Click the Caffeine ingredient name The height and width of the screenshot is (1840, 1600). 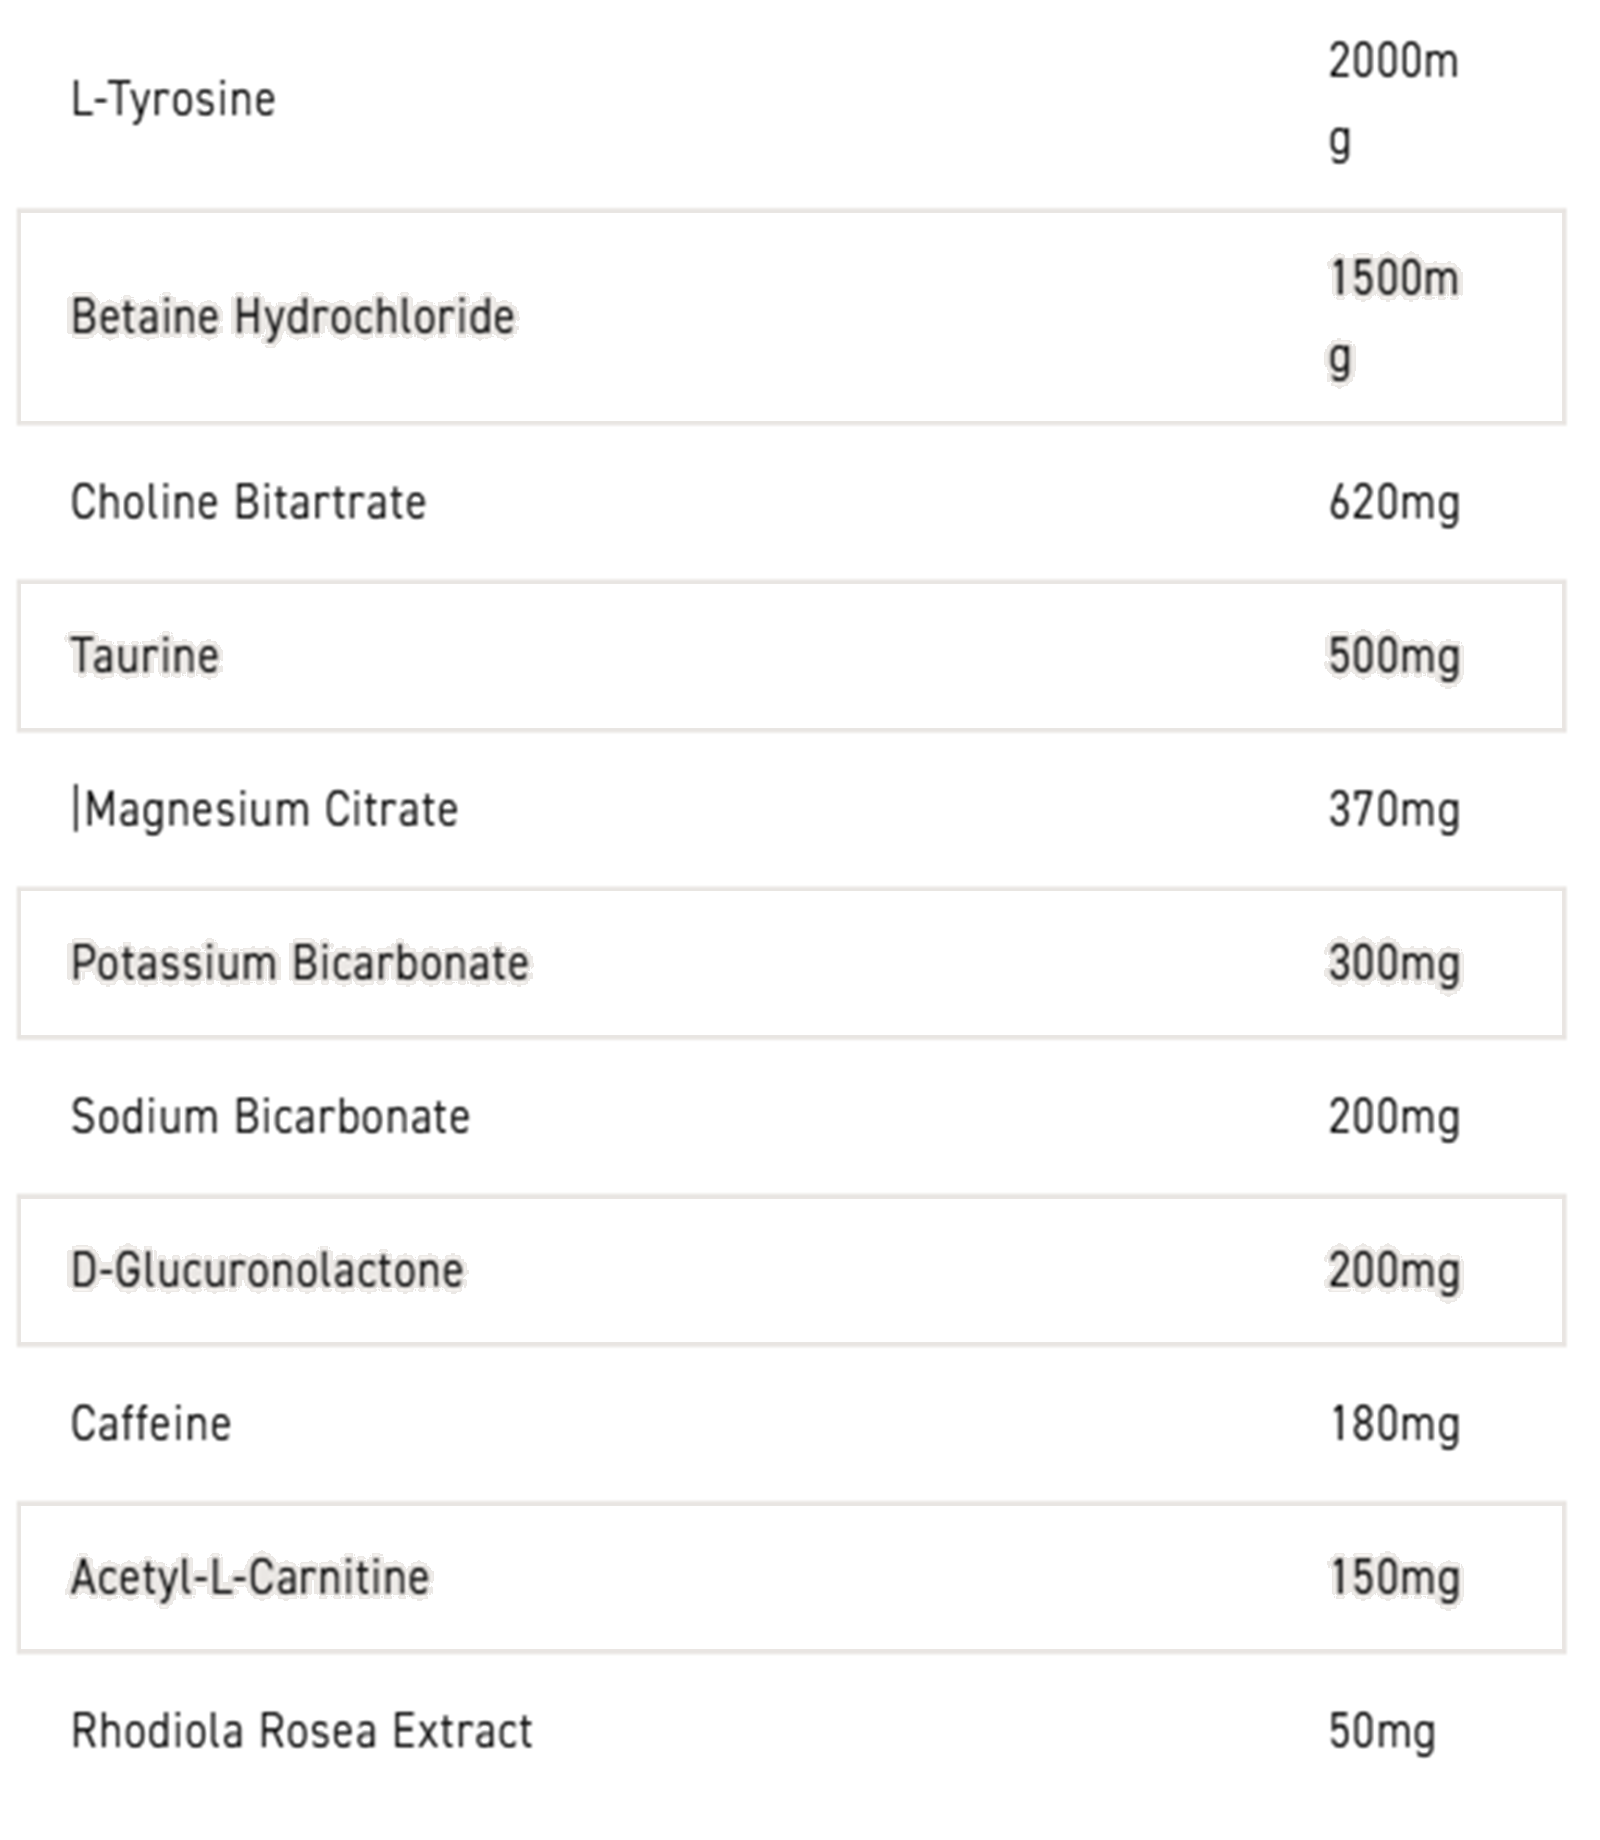click(151, 1424)
